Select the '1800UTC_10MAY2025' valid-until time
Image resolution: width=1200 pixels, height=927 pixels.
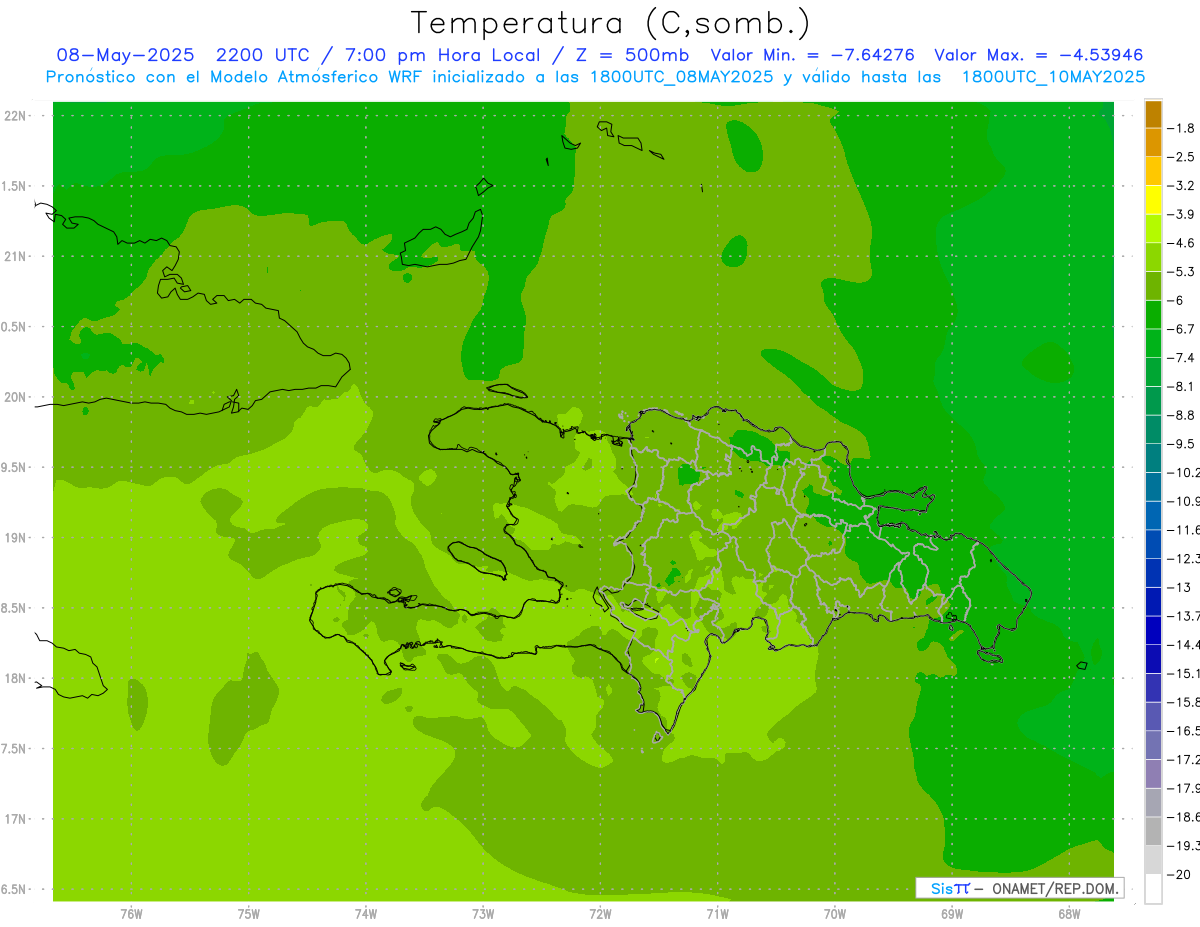1053,77
